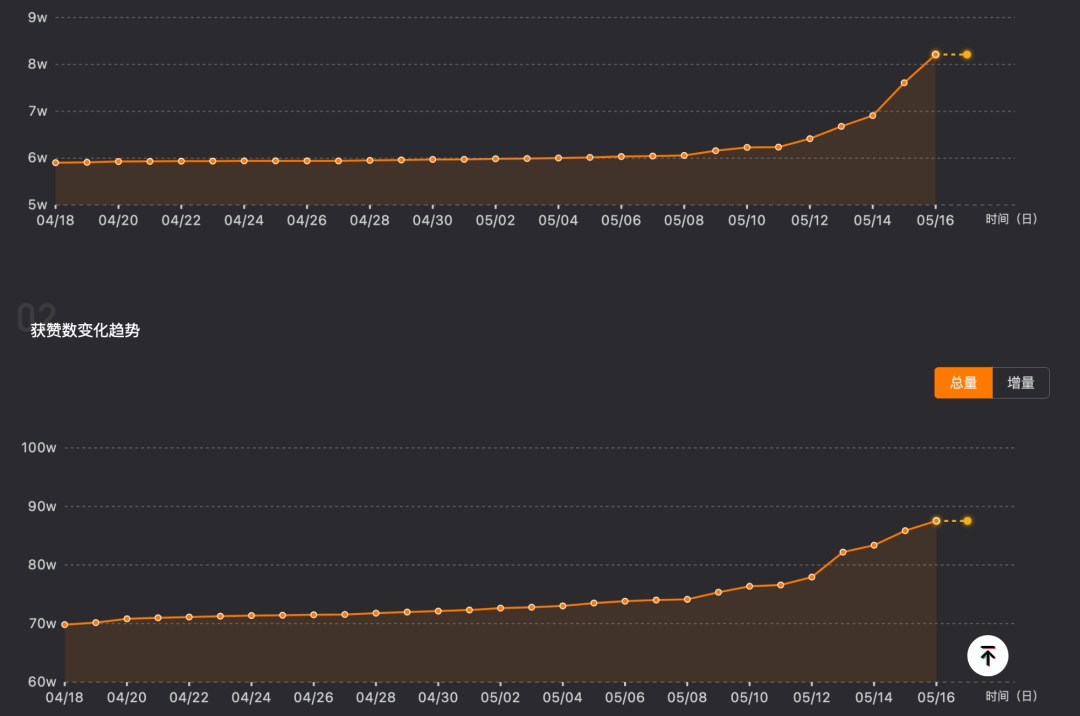Click the final dashed-line endpoint on upper chart
This screenshot has width=1080, height=716.
pyautogui.click(x=967, y=54)
